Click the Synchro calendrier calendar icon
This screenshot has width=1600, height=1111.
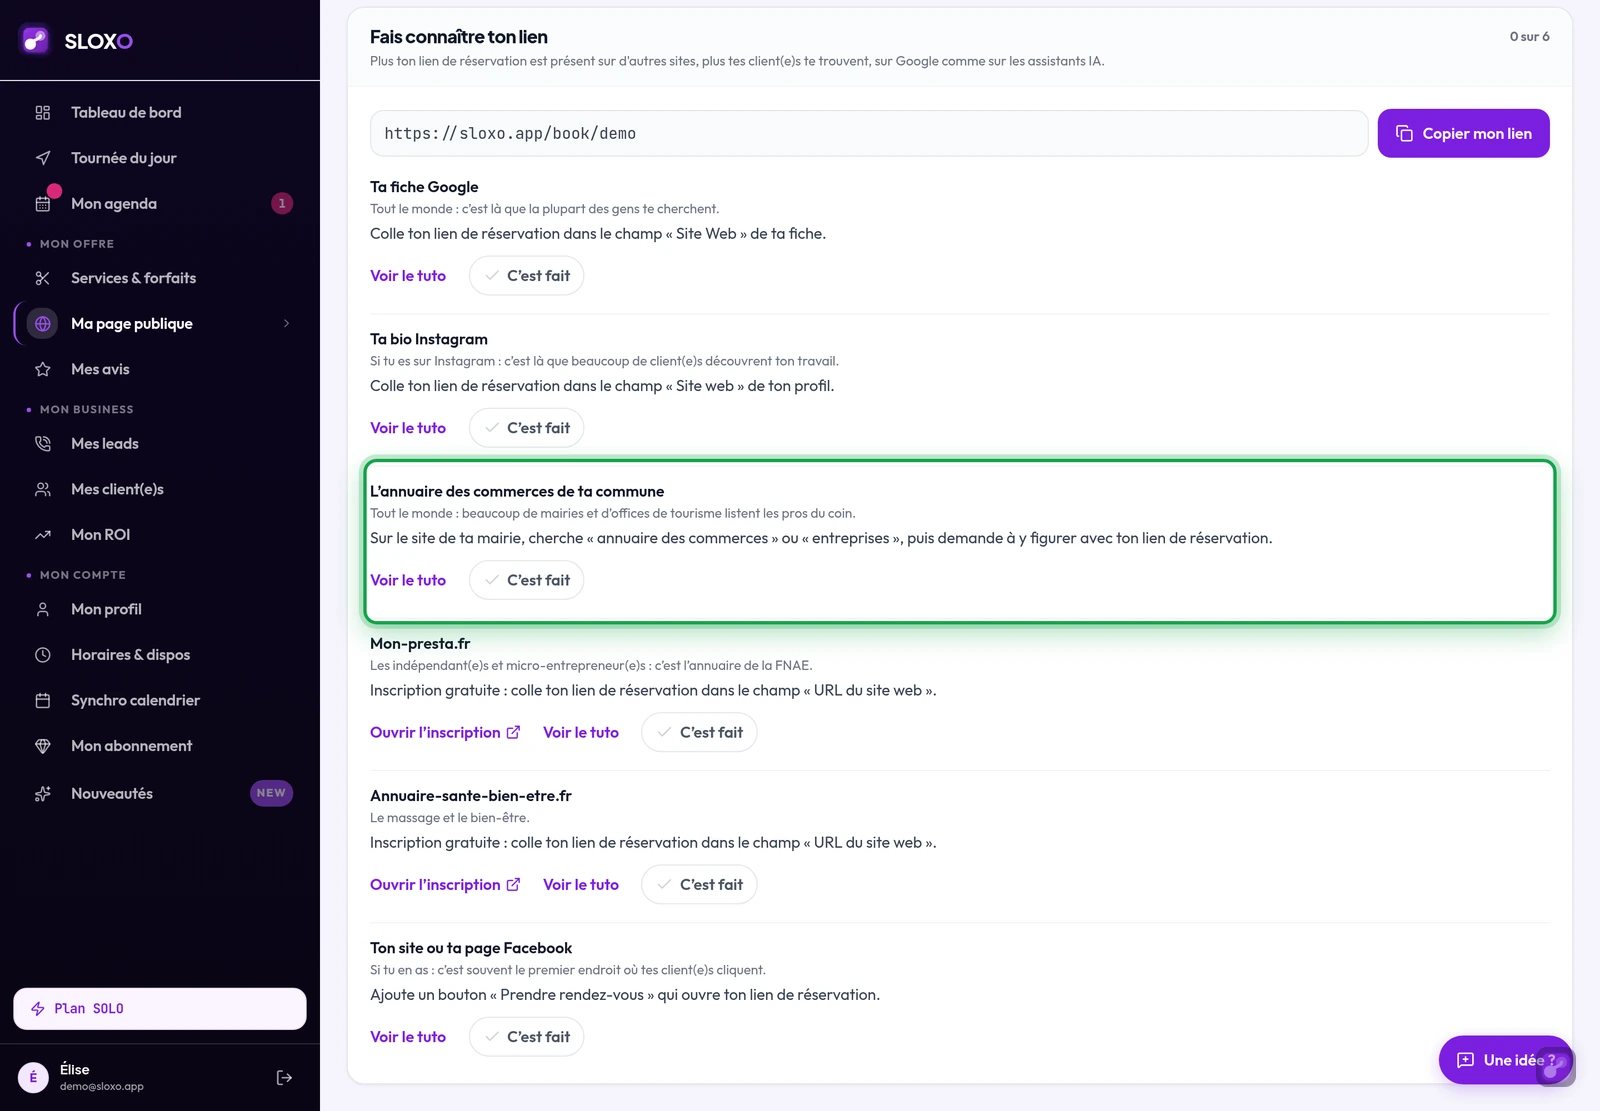(43, 701)
